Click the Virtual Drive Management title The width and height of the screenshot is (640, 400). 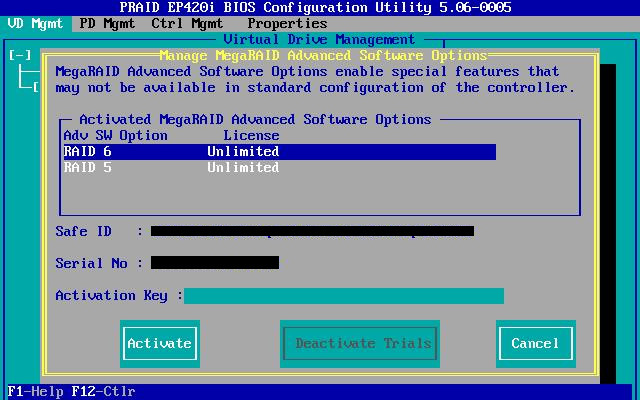[319, 40]
